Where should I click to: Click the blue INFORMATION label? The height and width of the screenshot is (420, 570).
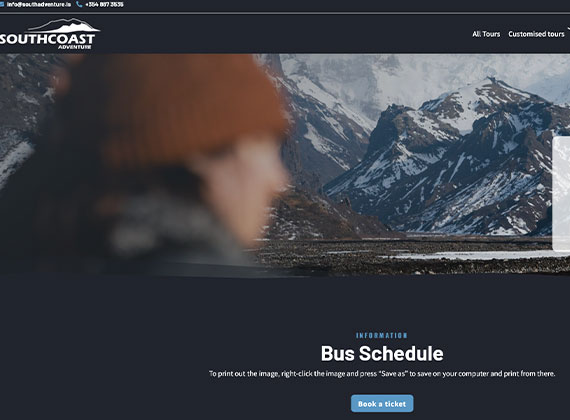click(382, 335)
